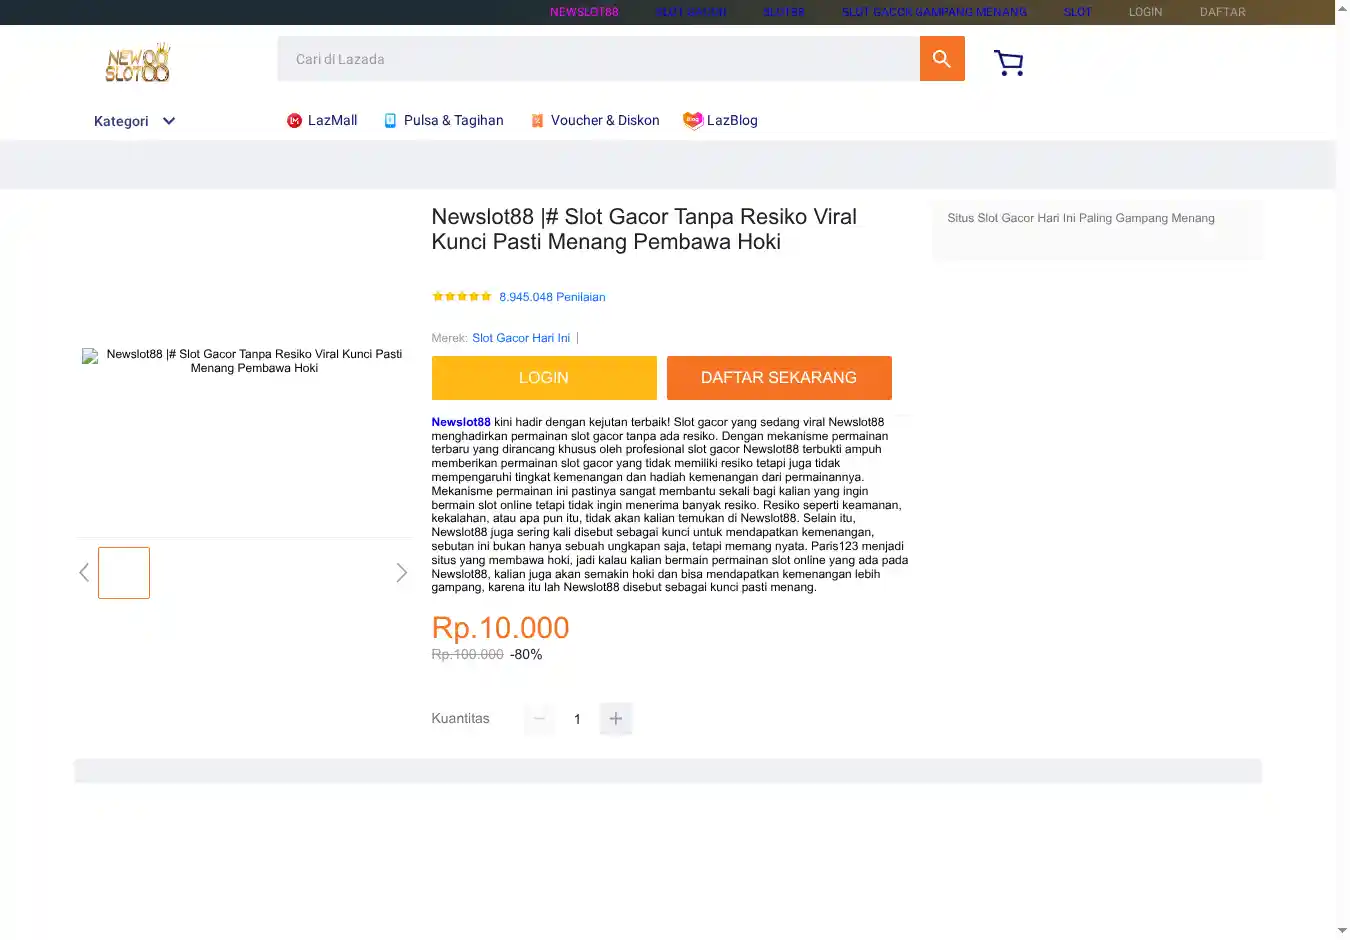Image resolution: width=1350 pixels, height=940 pixels.
Task: Focus the Cari di Lazada search field
Action: 598,59
